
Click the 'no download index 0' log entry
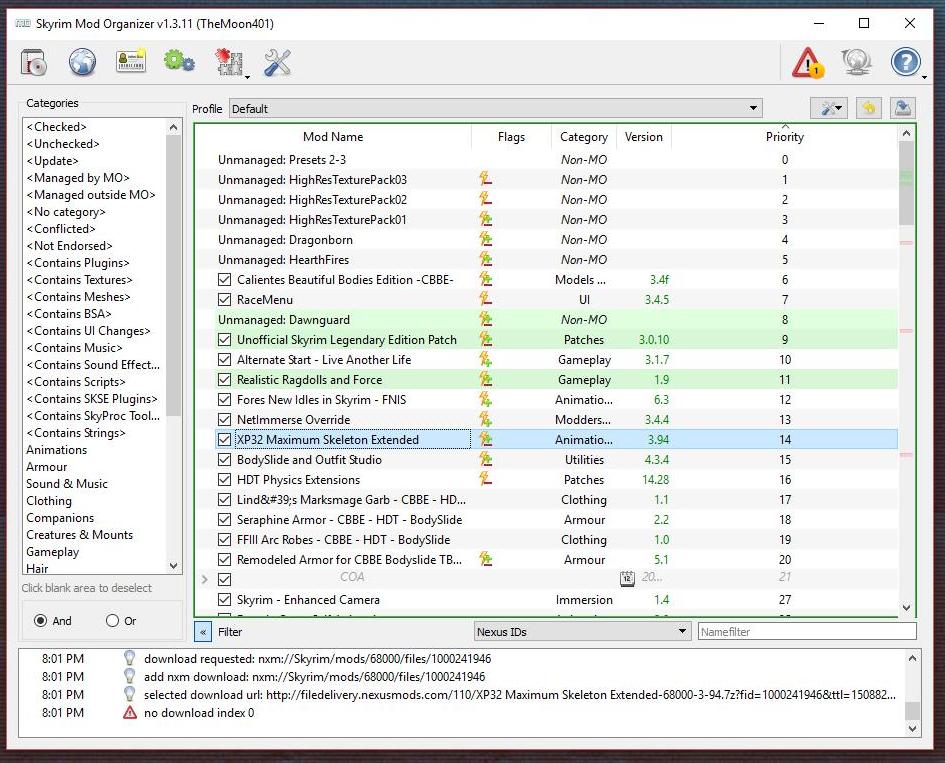(x=199, y=712)
